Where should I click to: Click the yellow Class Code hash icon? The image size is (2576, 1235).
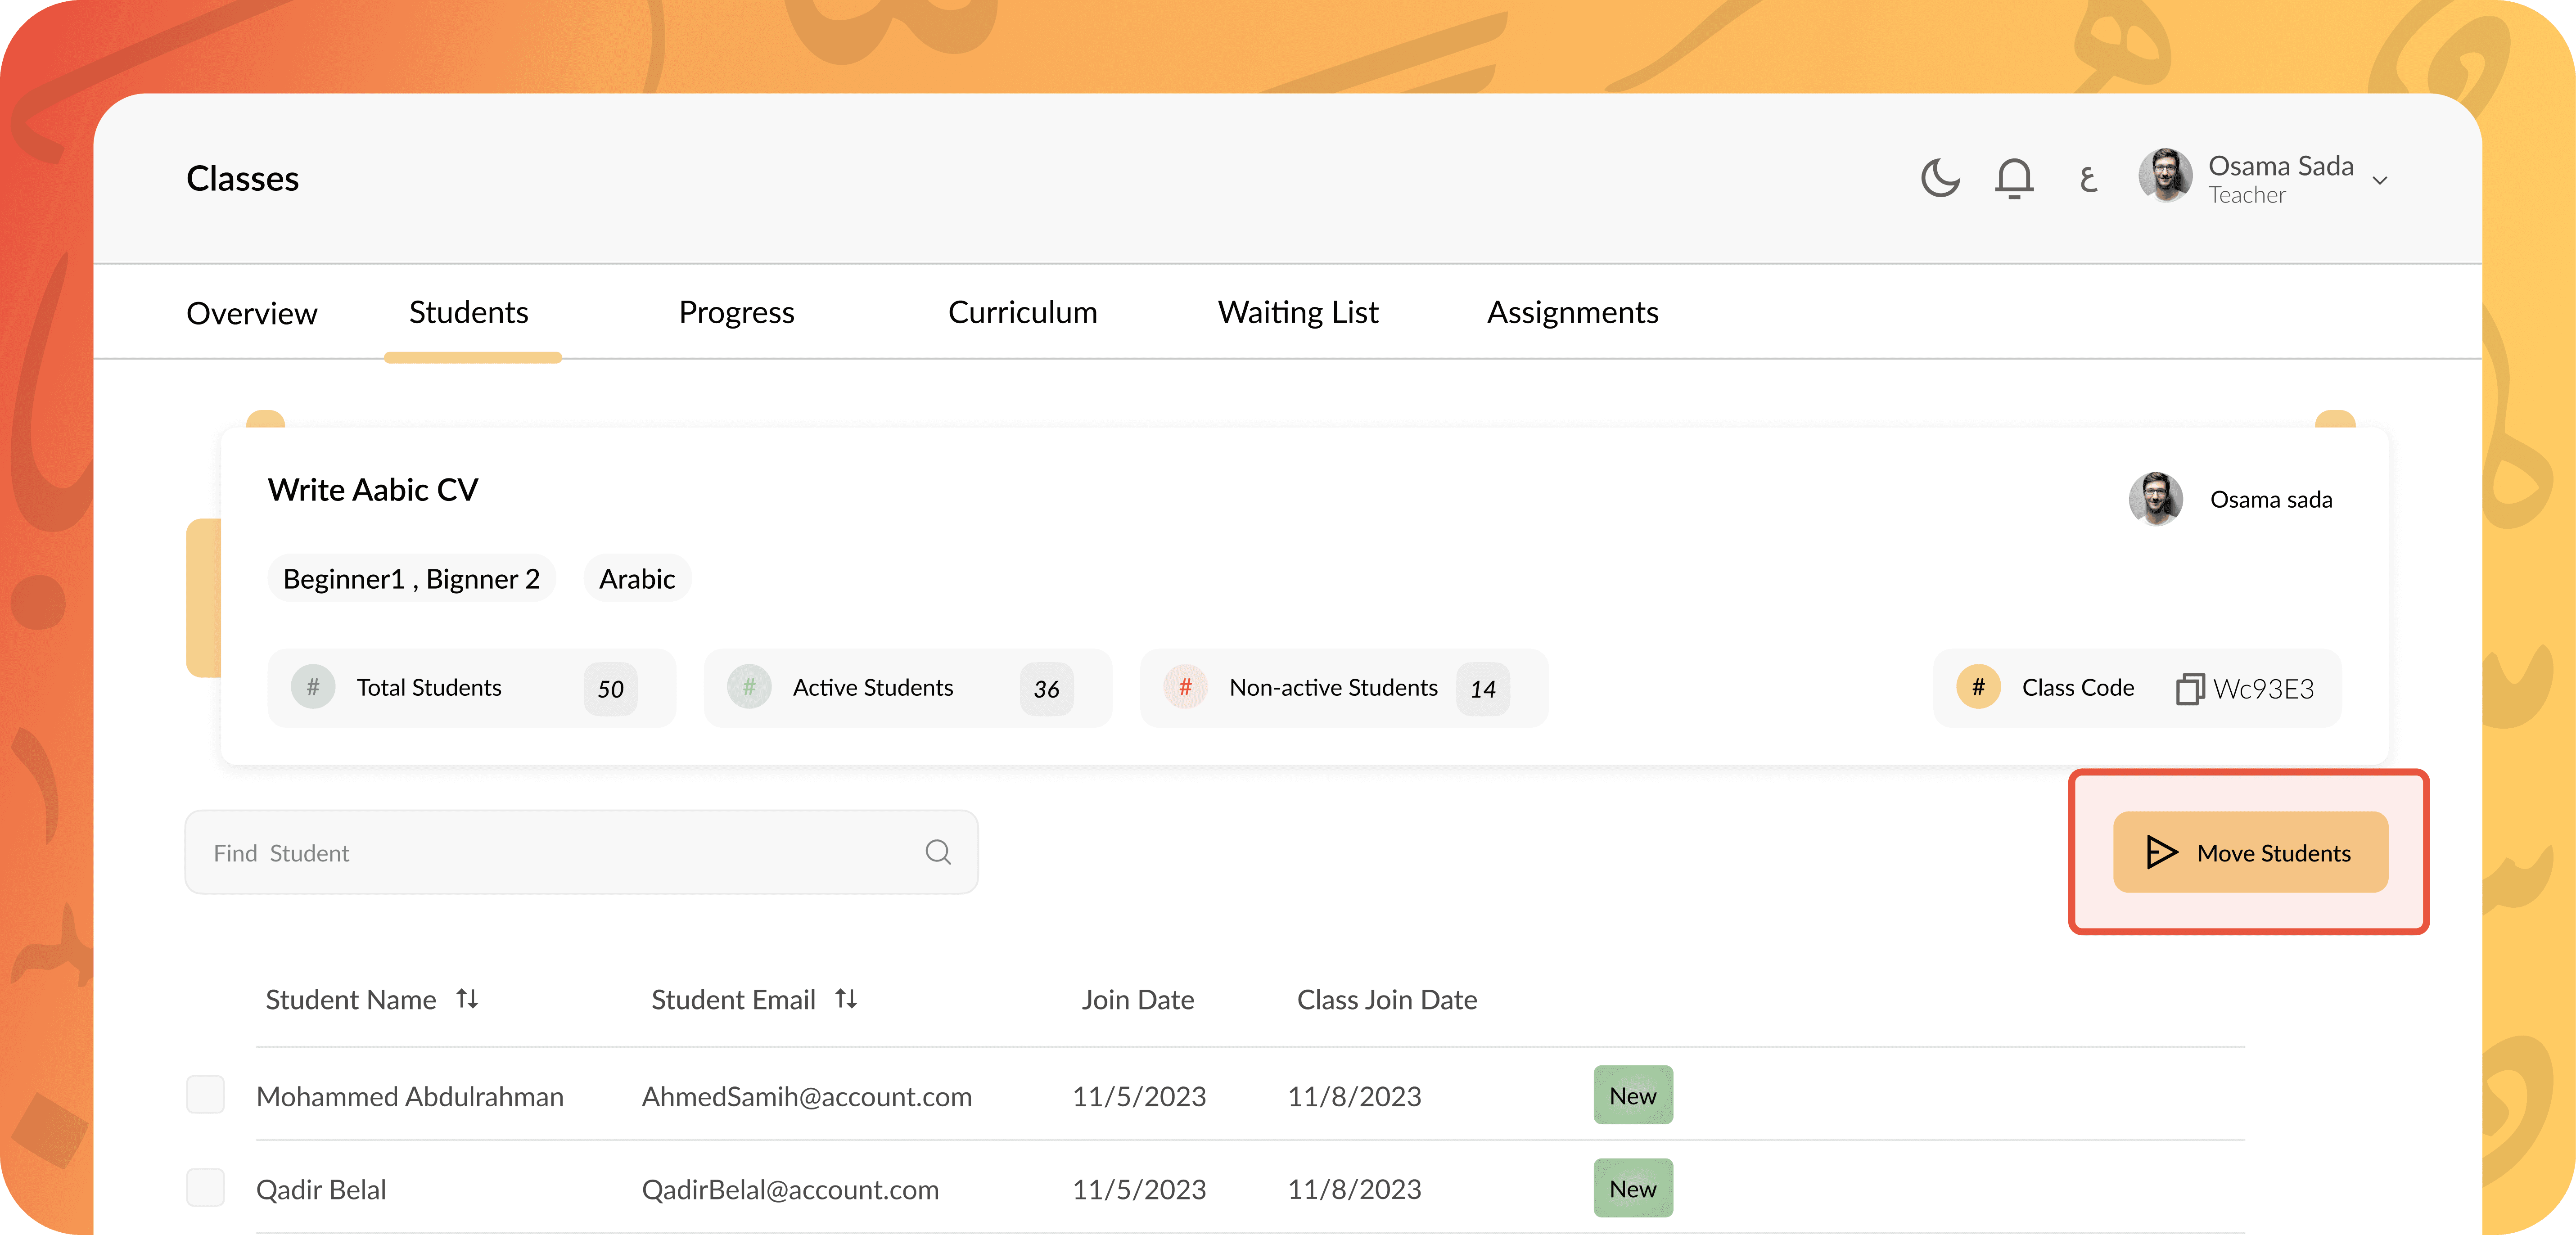pyautogui.click(x=1977, y=687)
